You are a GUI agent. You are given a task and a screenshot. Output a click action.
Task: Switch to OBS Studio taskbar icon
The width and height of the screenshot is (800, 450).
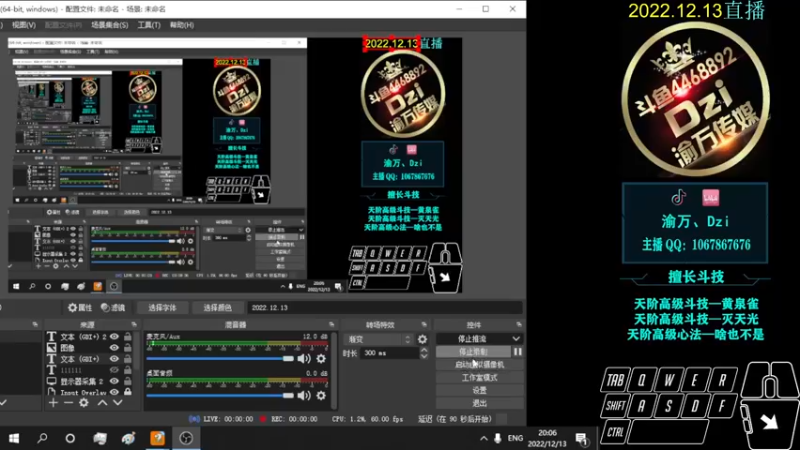[186, 438]
